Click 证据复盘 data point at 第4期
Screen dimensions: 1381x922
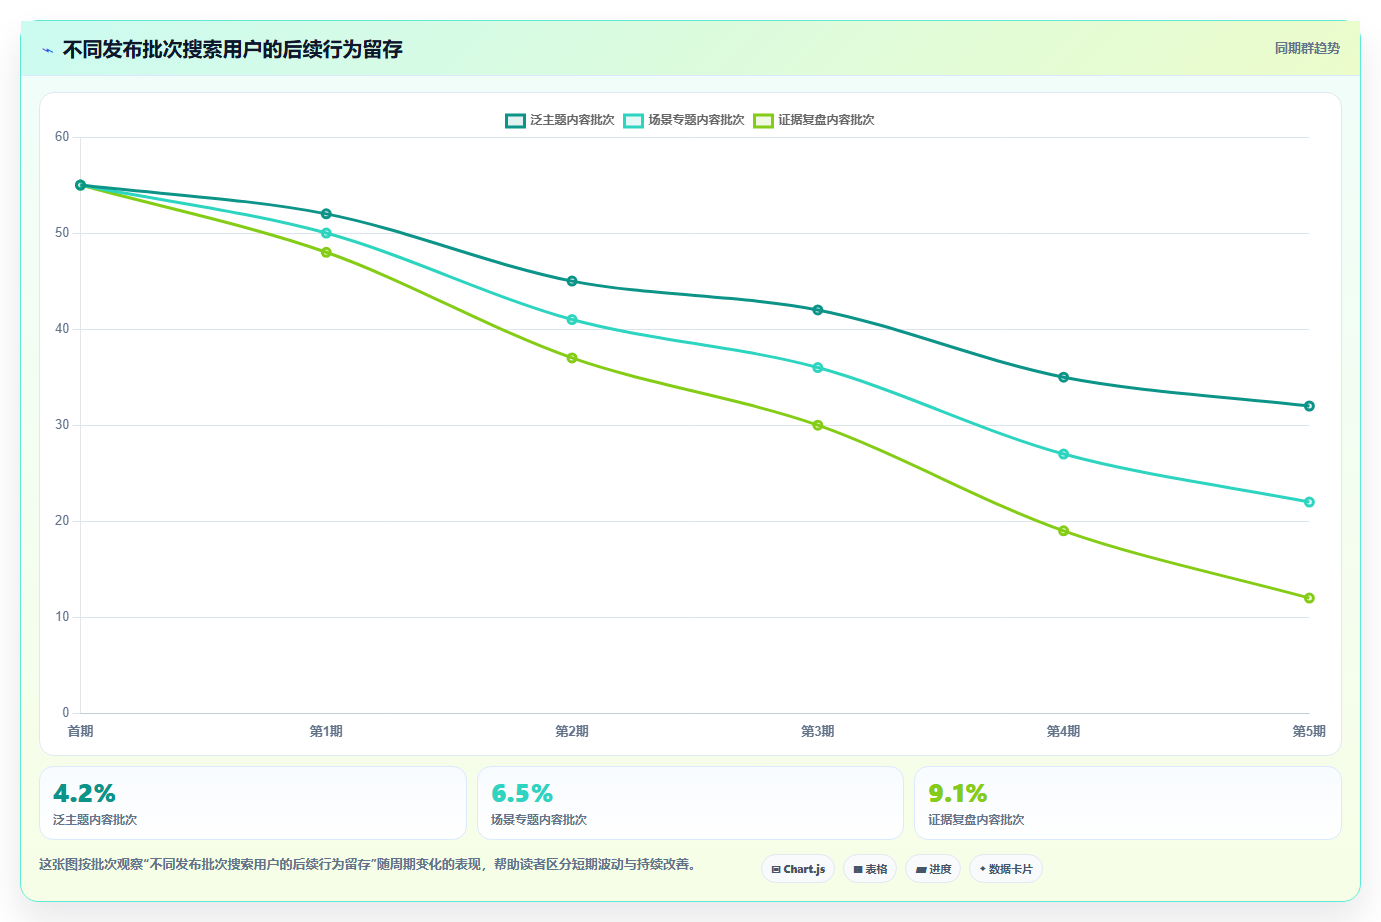1063,531
